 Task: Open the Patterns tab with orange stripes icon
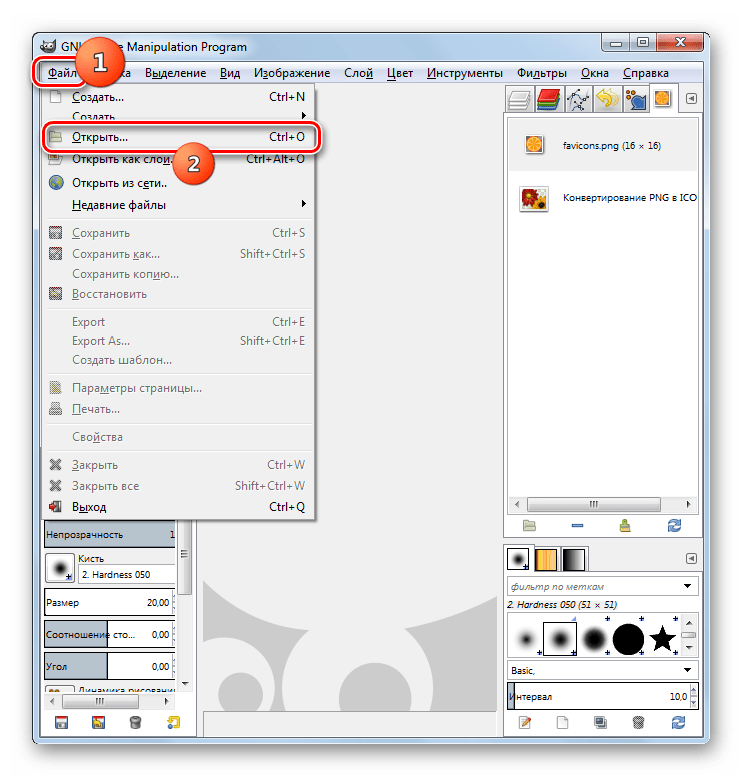pos(546,559)
